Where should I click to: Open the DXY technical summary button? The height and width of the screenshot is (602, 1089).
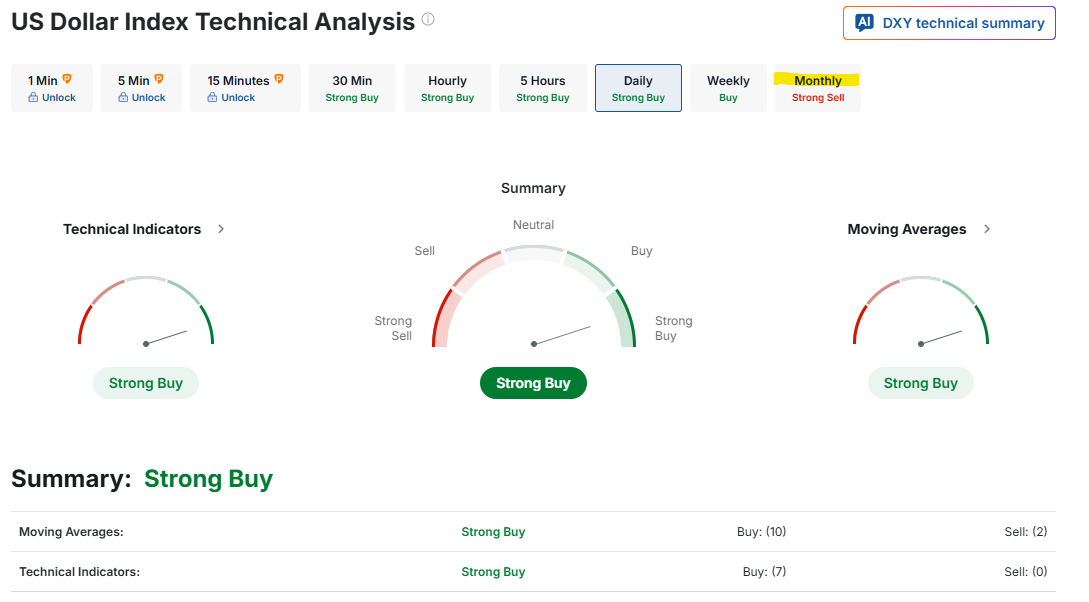tap(949, 23)
